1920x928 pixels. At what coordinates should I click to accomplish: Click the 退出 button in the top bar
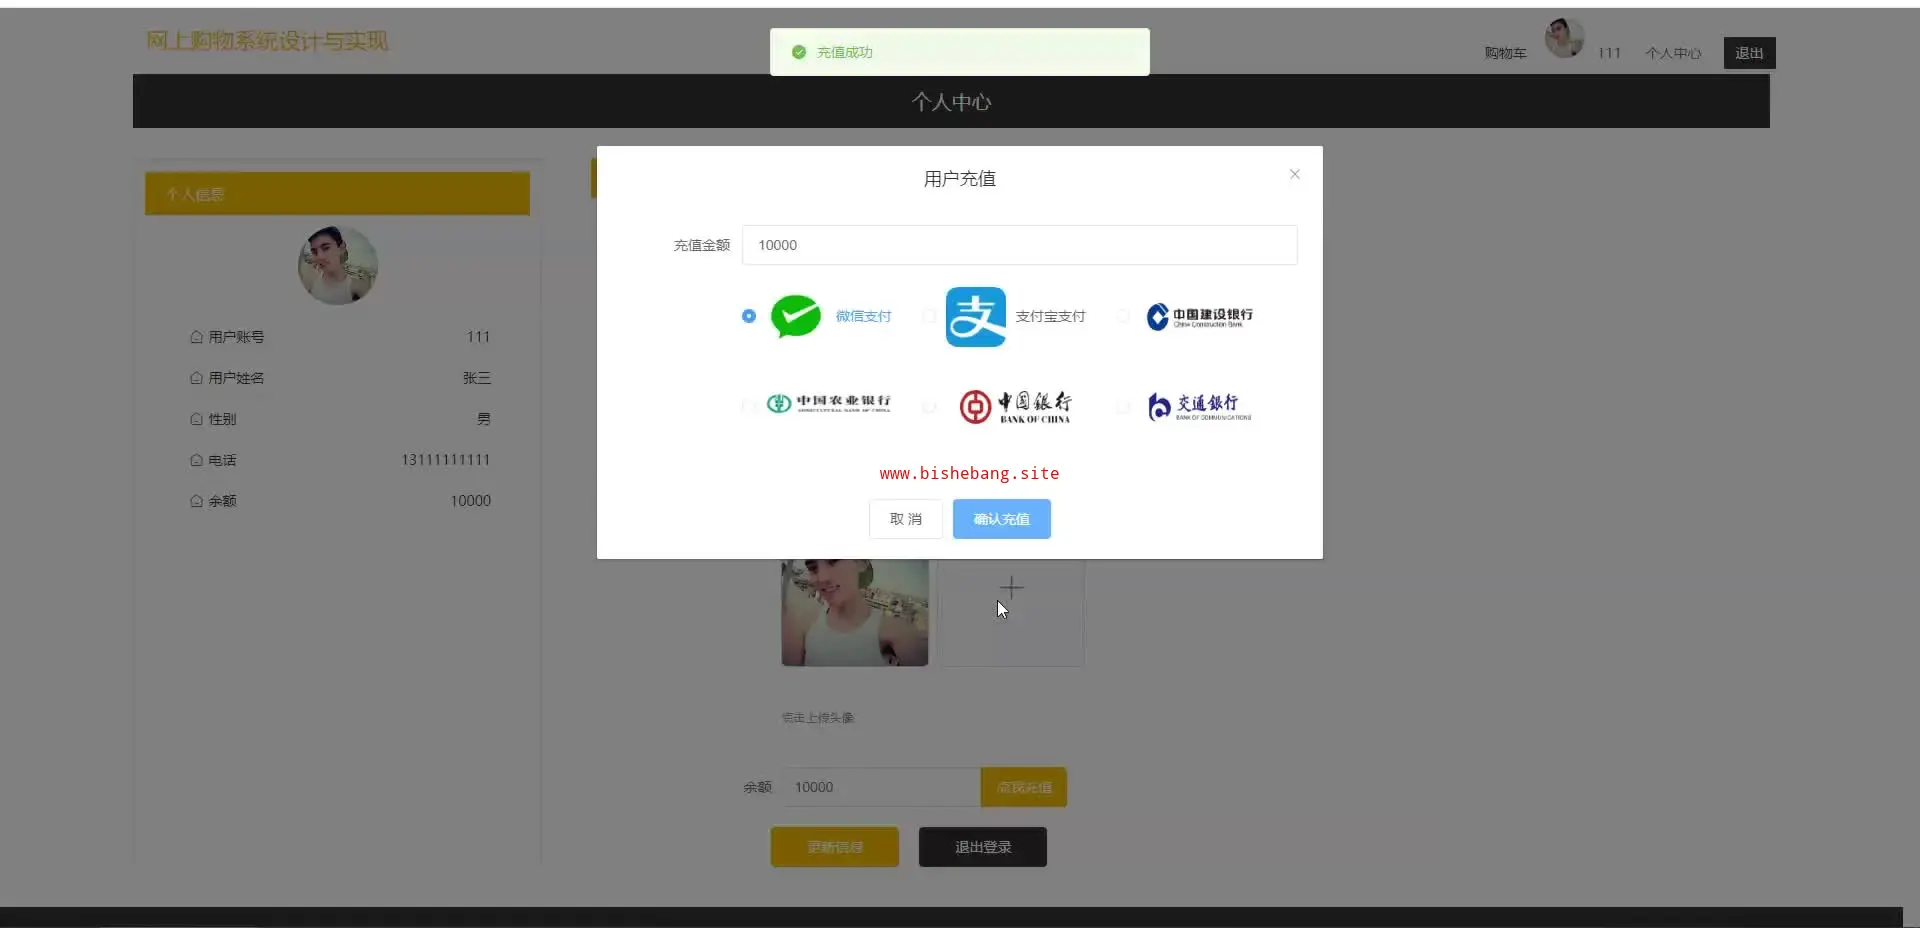pos(1749,53)
